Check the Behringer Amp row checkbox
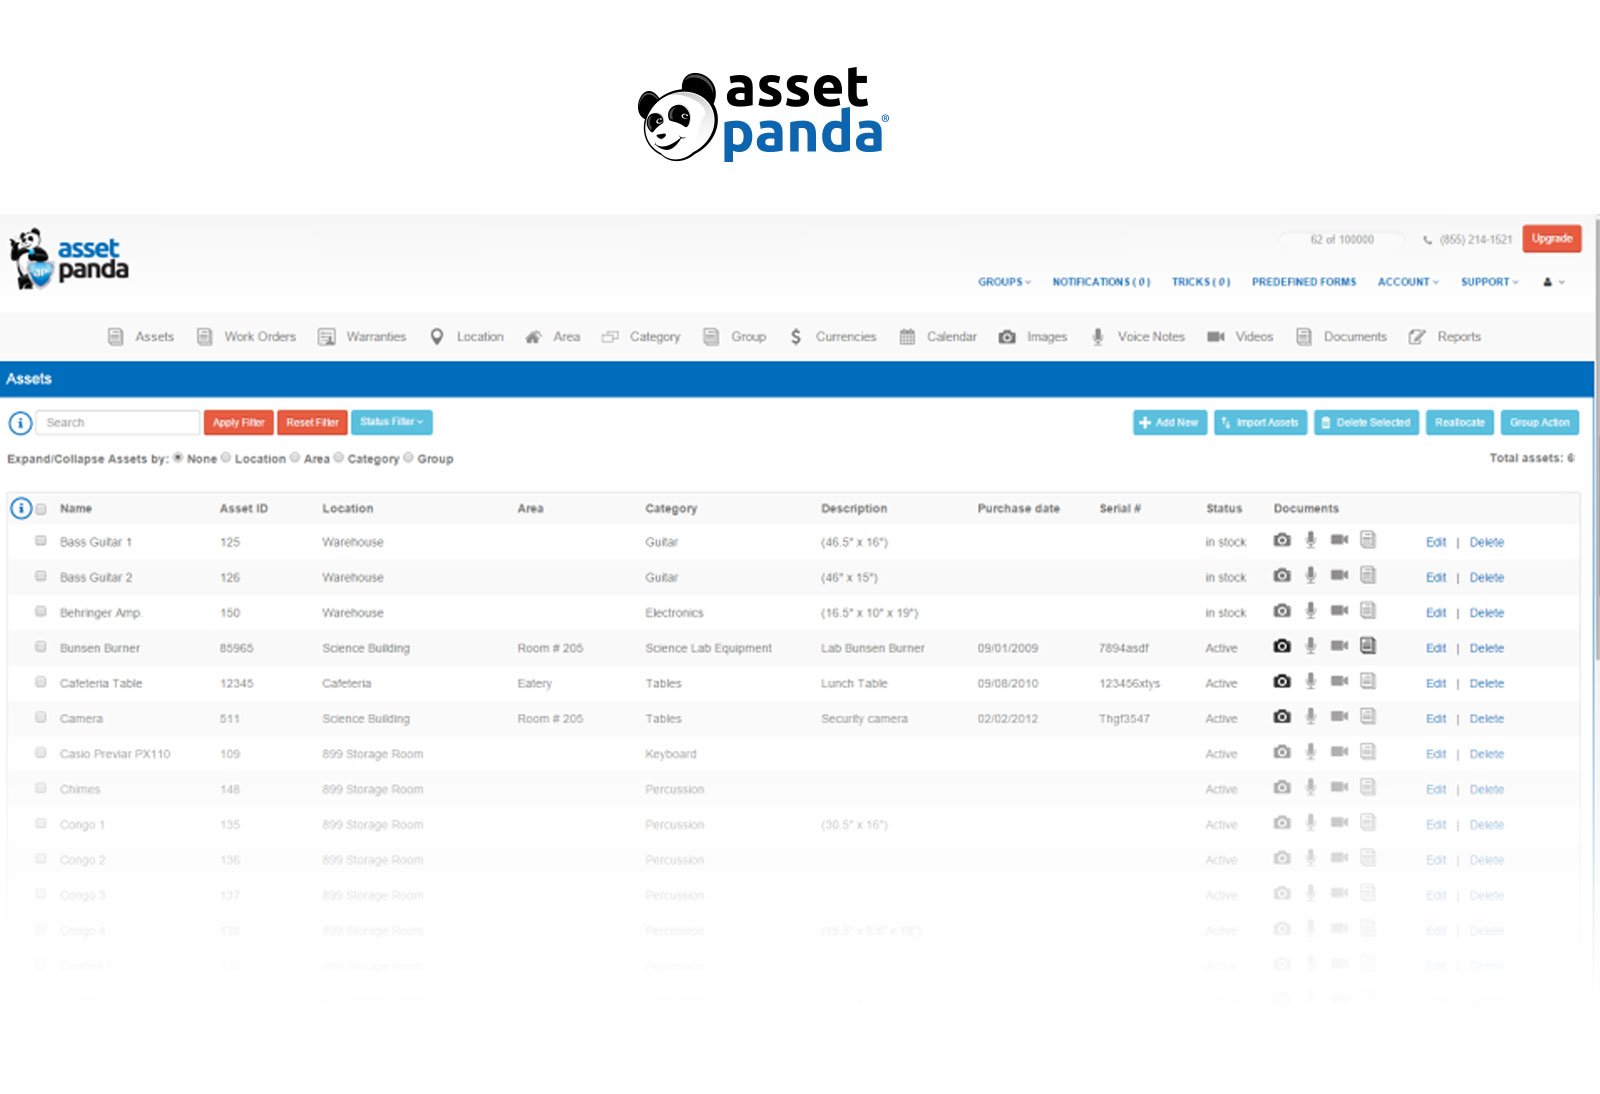This screenshot has width=1600, height=1094. 41,611
